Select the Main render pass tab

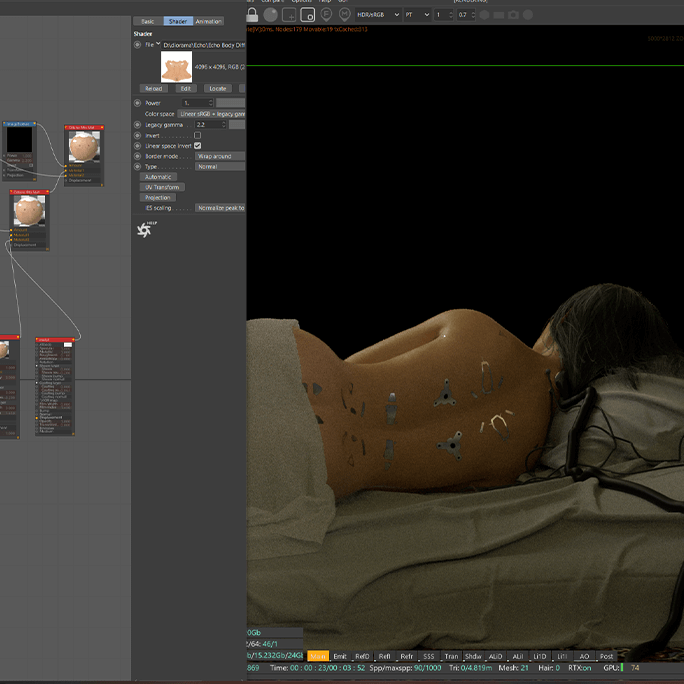click(x=318, y=656)
